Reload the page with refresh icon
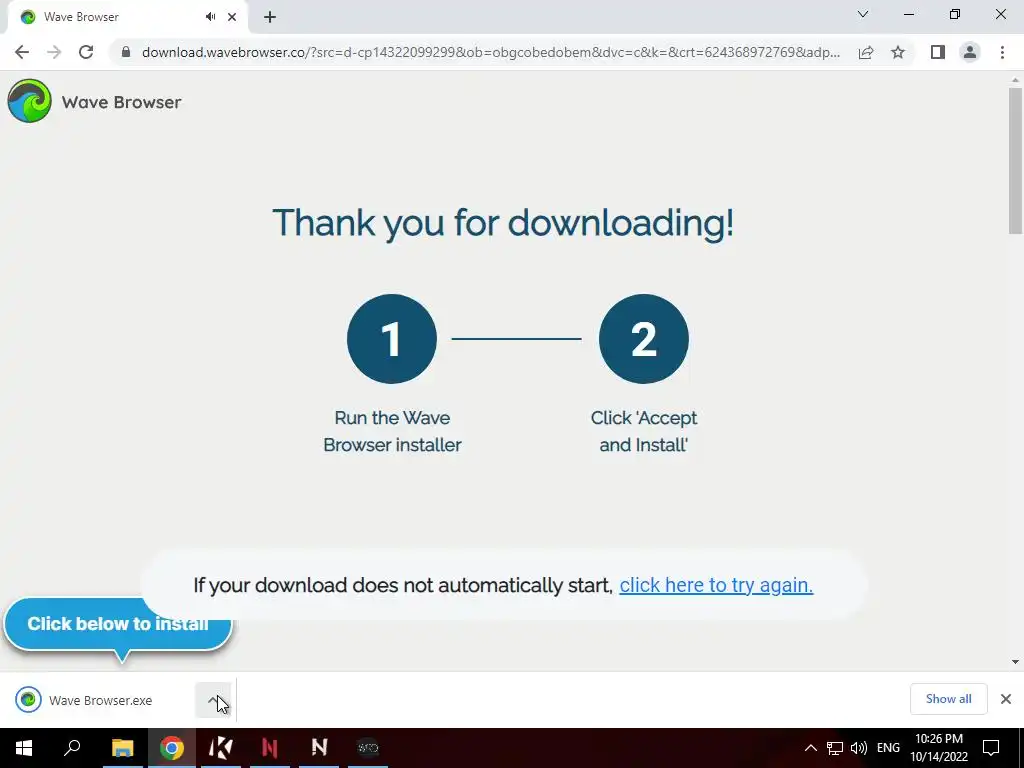The image size is (1024, 768). pos(86,52)
